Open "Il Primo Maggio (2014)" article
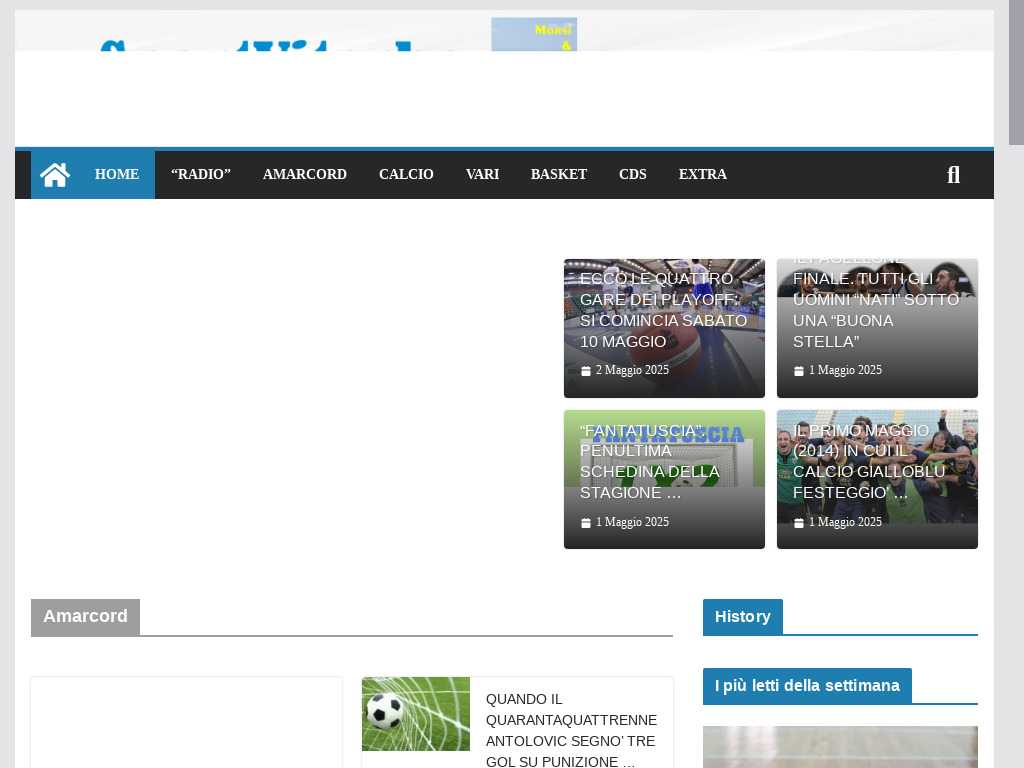1024x768 pixels. click(869, 462)
